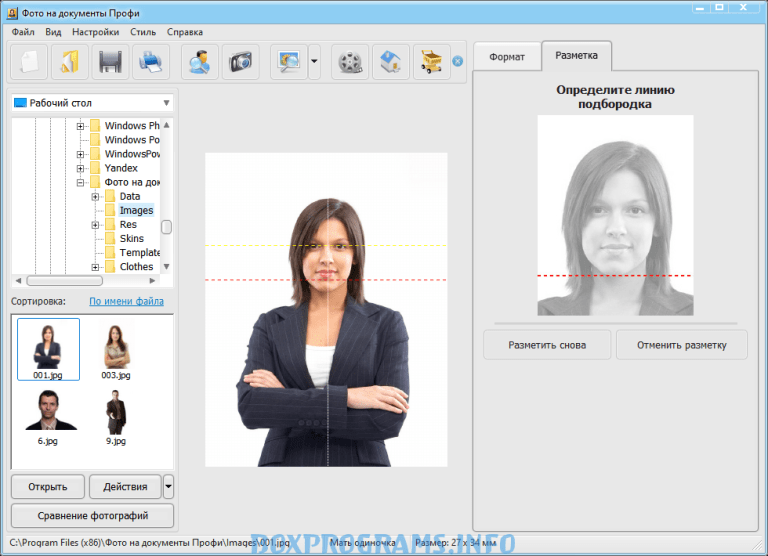Click the new blank document icon

(x=29, y=62)
